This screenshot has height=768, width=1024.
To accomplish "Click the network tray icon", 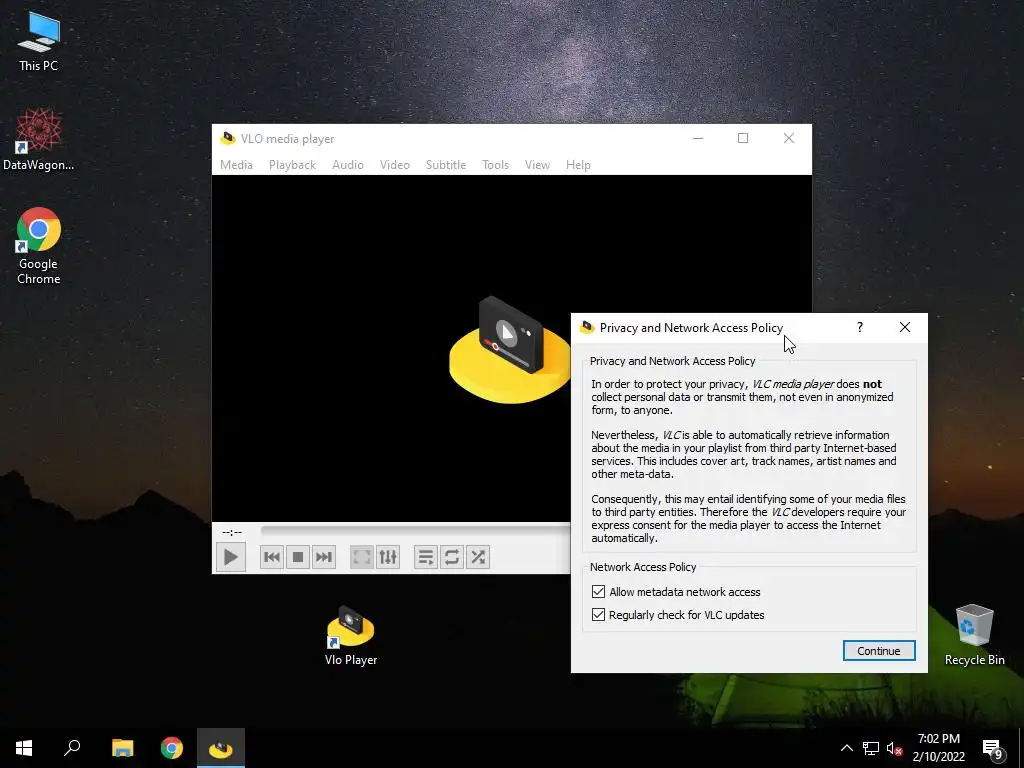I will [x=871, y=748].
